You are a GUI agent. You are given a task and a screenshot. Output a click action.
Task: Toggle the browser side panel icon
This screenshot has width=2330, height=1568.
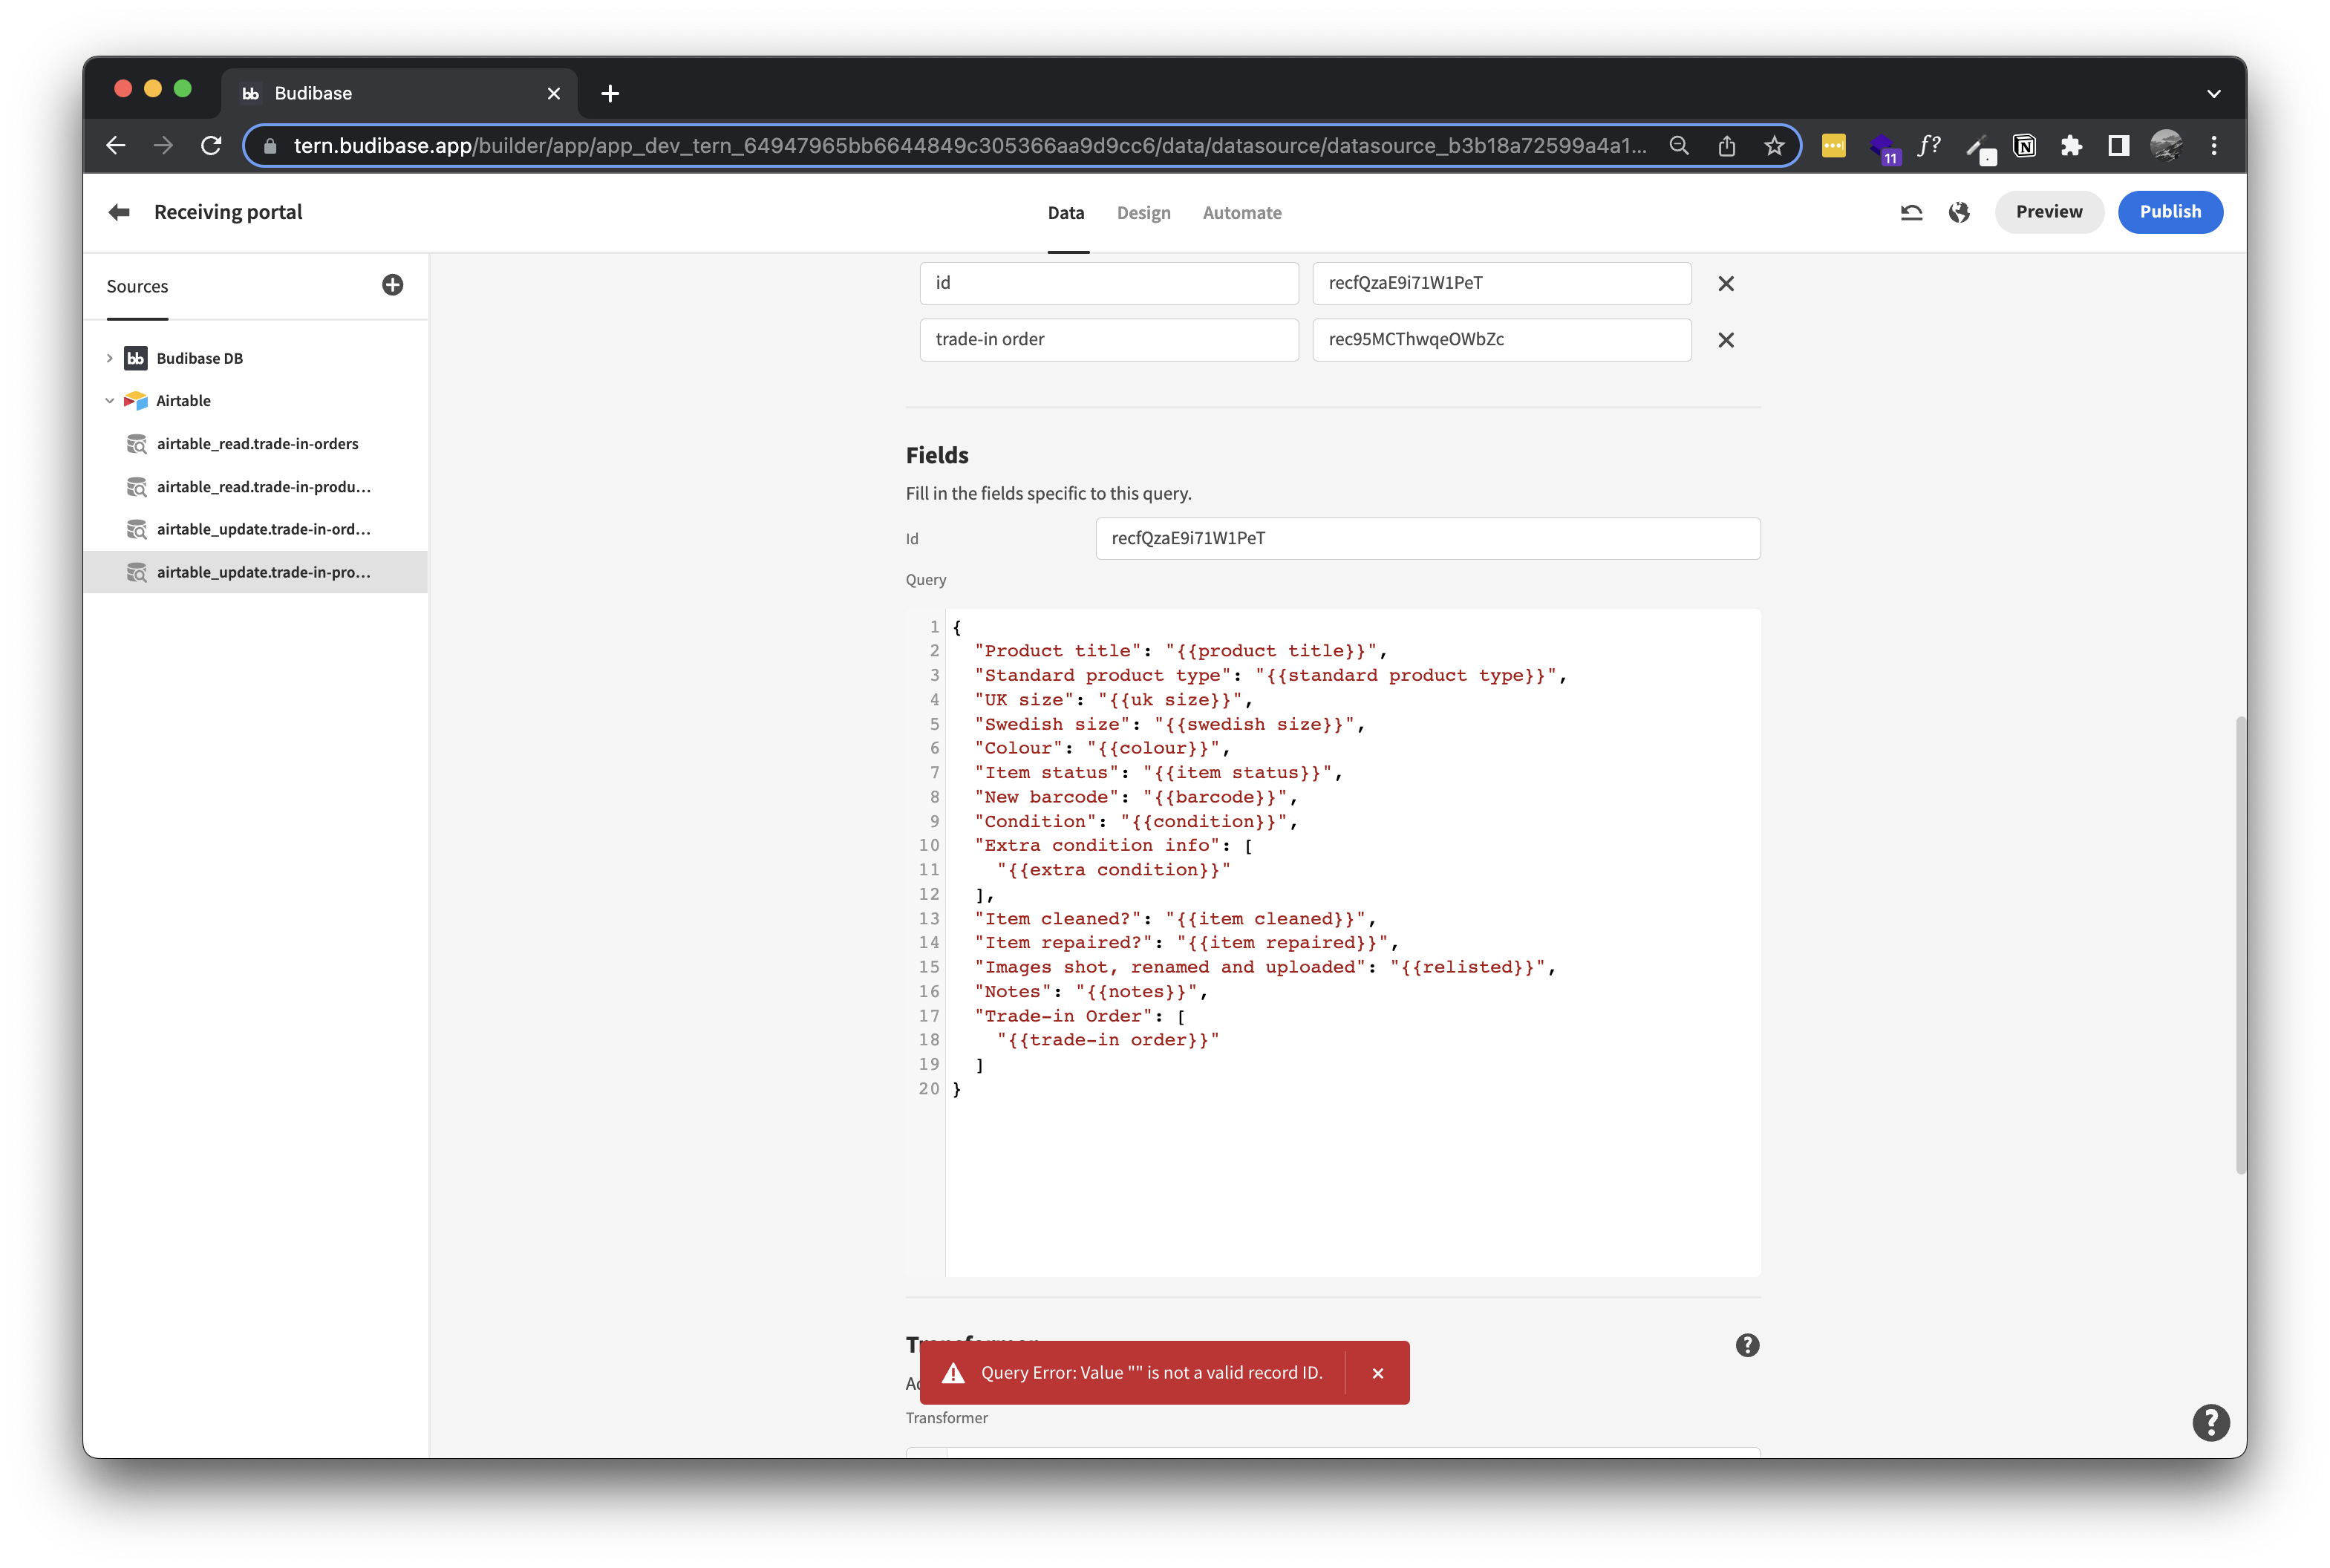click(2118, 146)
